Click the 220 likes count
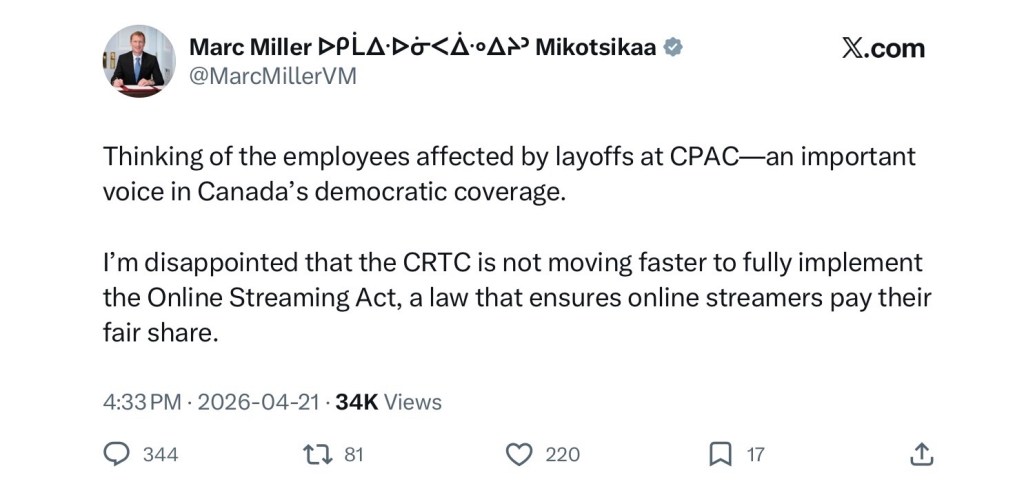 tap(562, 455)
